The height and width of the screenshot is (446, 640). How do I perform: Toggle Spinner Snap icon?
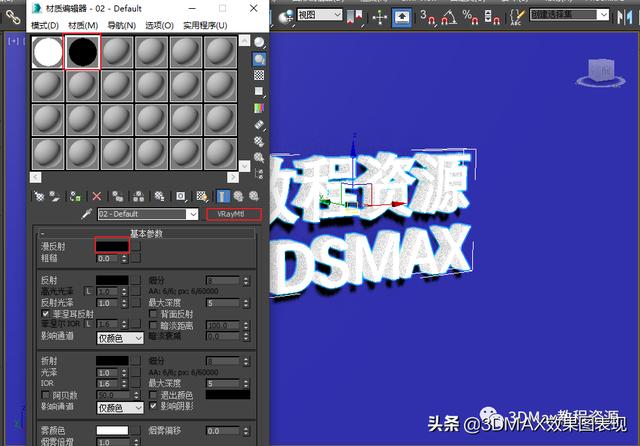pos(491,17)
